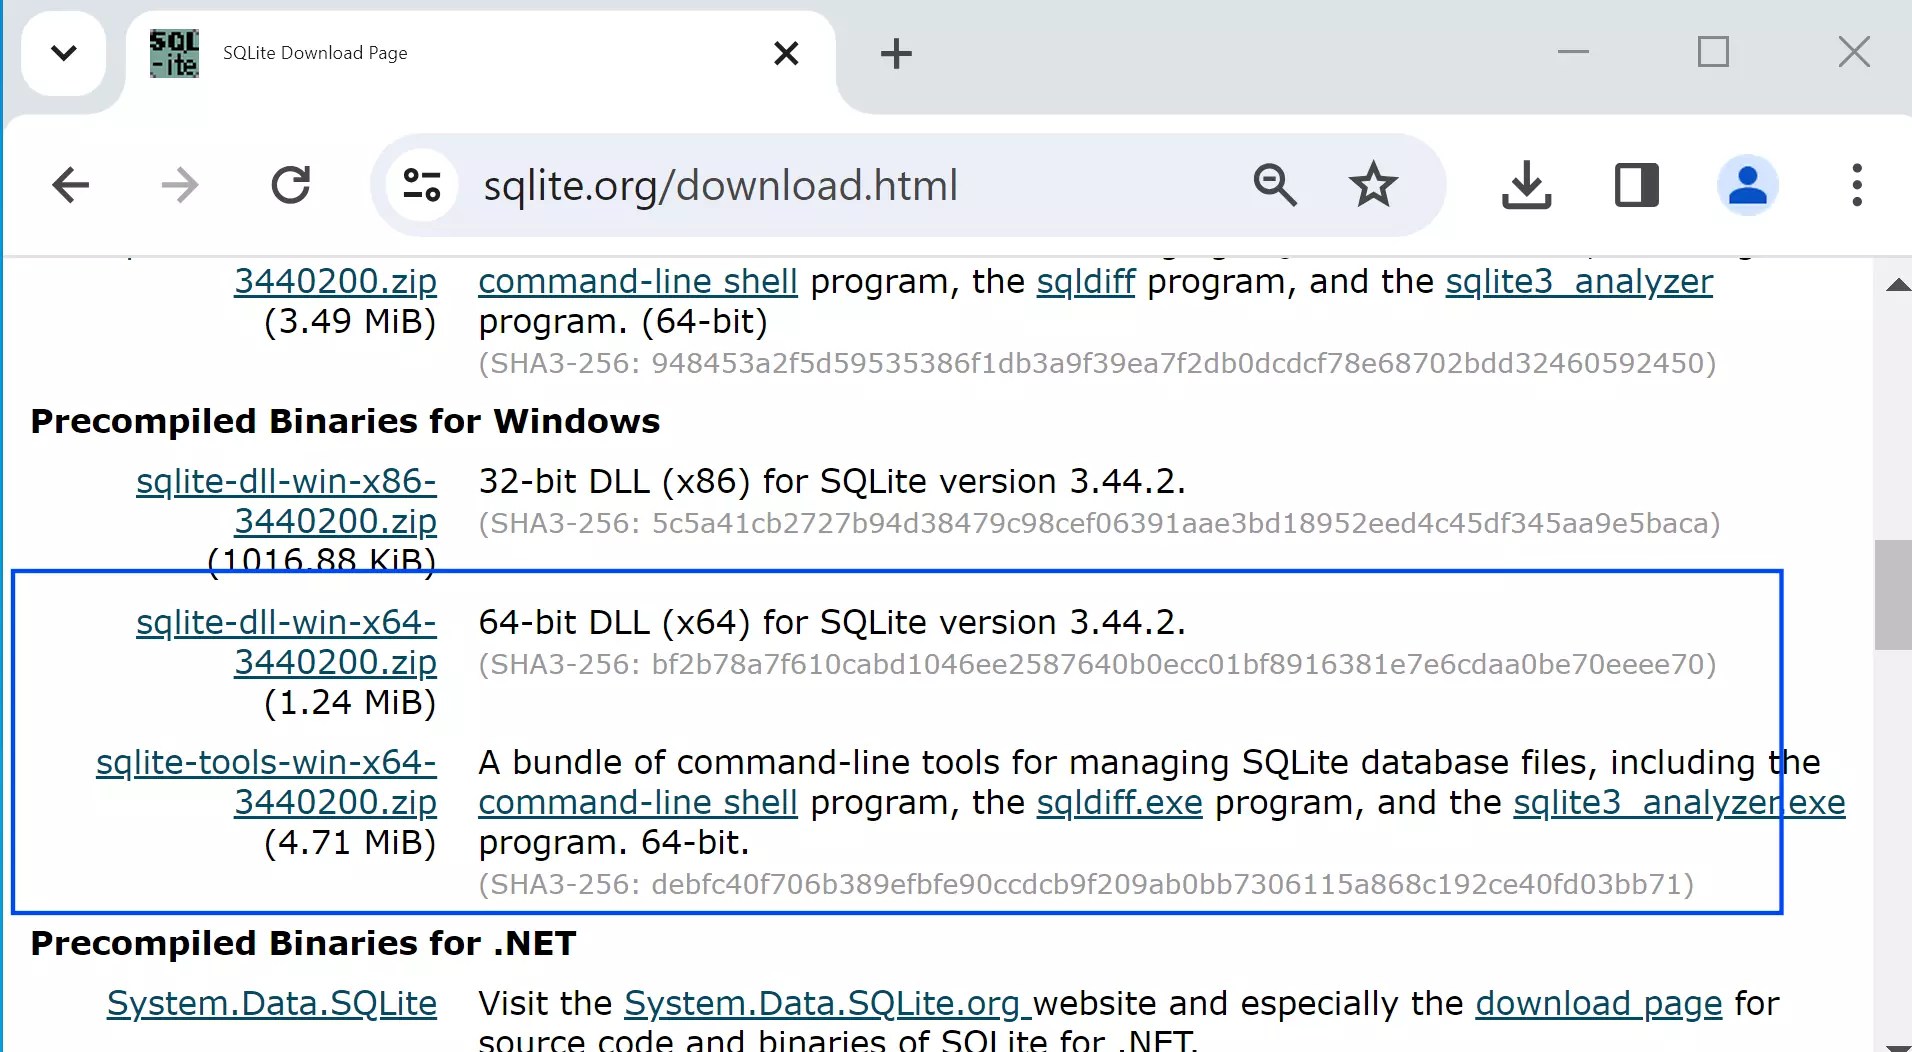Click the site information icon
This screenshot has height=1052, width=1912.
tap(420, 185)
